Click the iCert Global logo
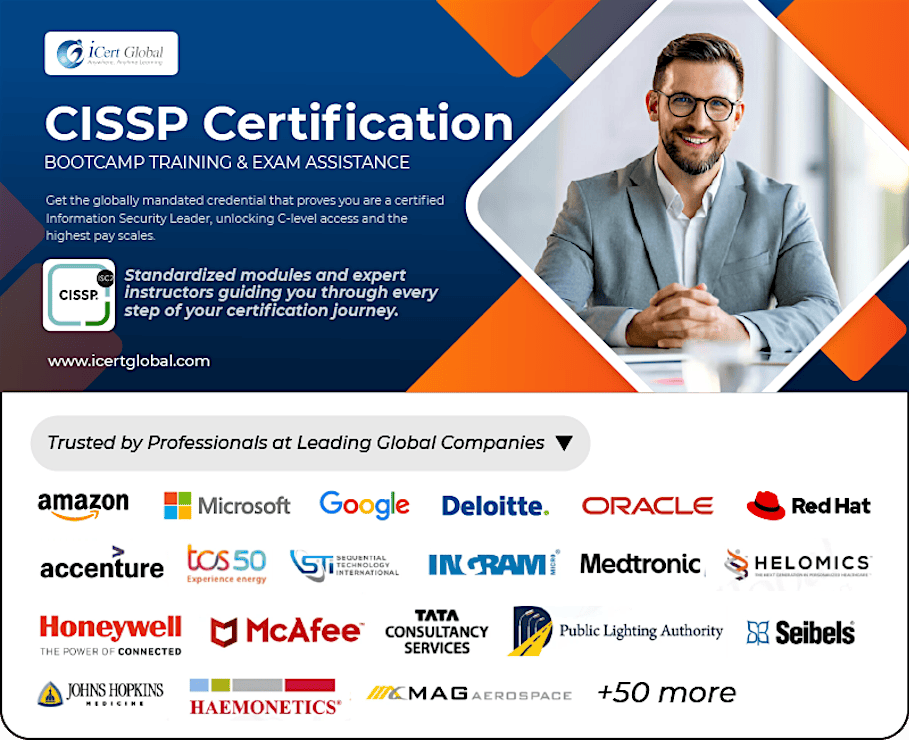 [110, 52]
